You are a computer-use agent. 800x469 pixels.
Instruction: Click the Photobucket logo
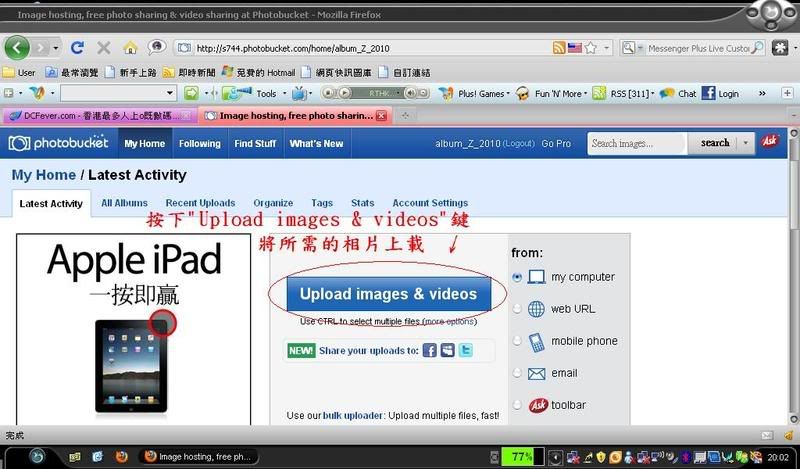point(58,143)
